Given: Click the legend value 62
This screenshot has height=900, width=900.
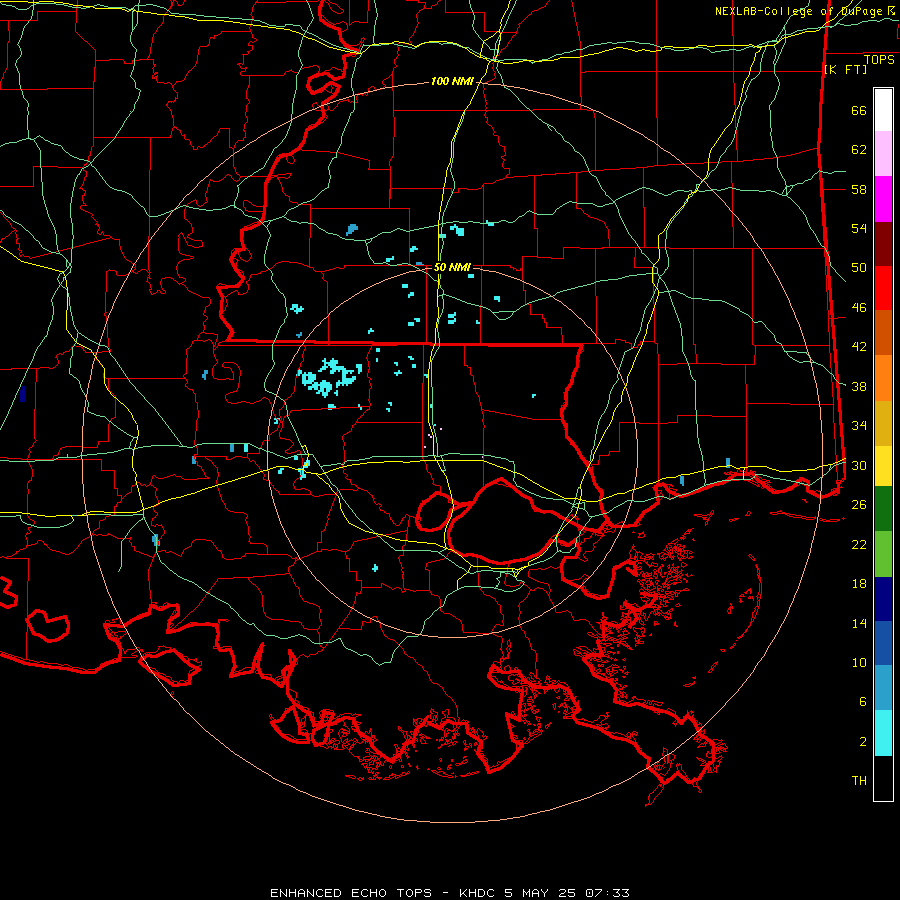Looking at the screenshot, I should (859, 150).
